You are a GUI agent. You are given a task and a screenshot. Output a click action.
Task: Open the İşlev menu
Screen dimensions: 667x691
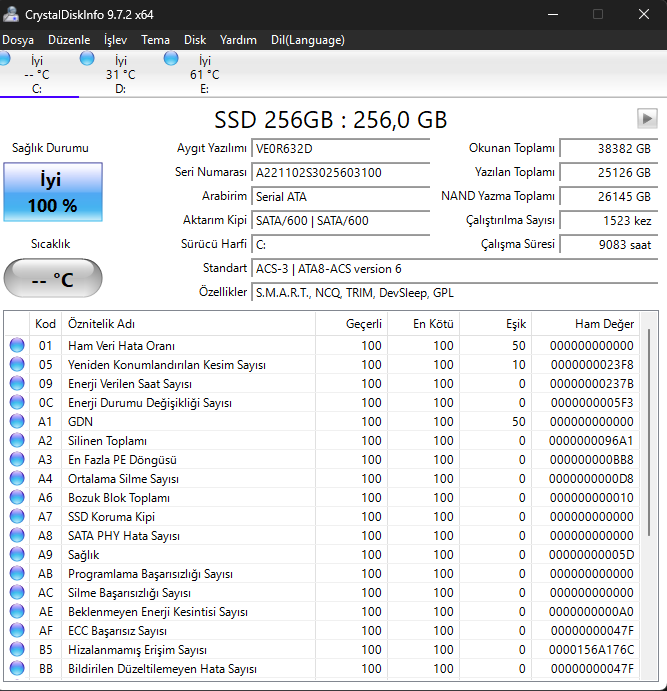tap(115, 40)
